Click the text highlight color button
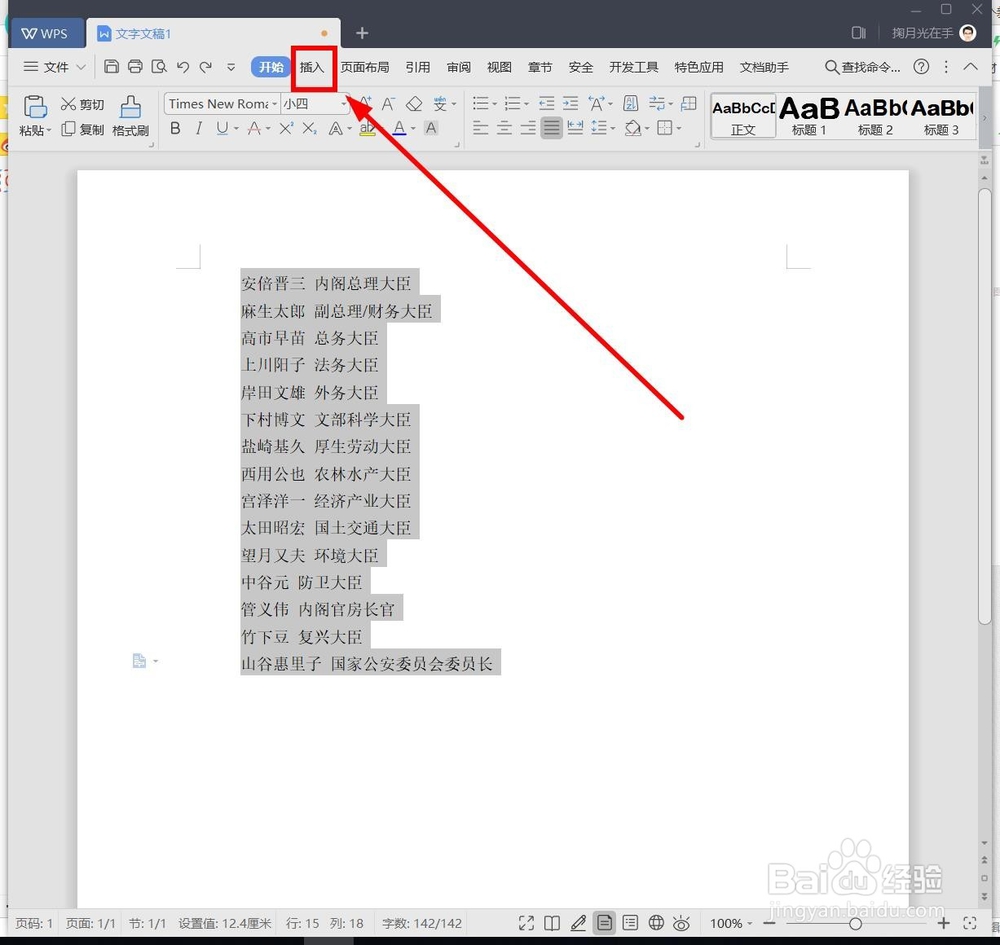This screenshot has width=1000, height=945. coord(367,129)
